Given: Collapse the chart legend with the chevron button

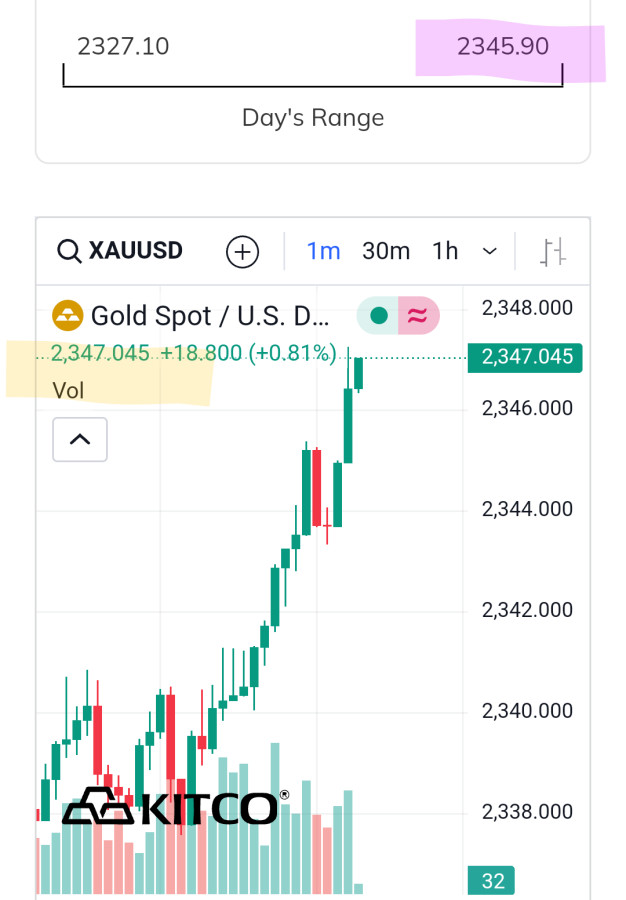Looking at the screenshot, I should tap(80, 439).
